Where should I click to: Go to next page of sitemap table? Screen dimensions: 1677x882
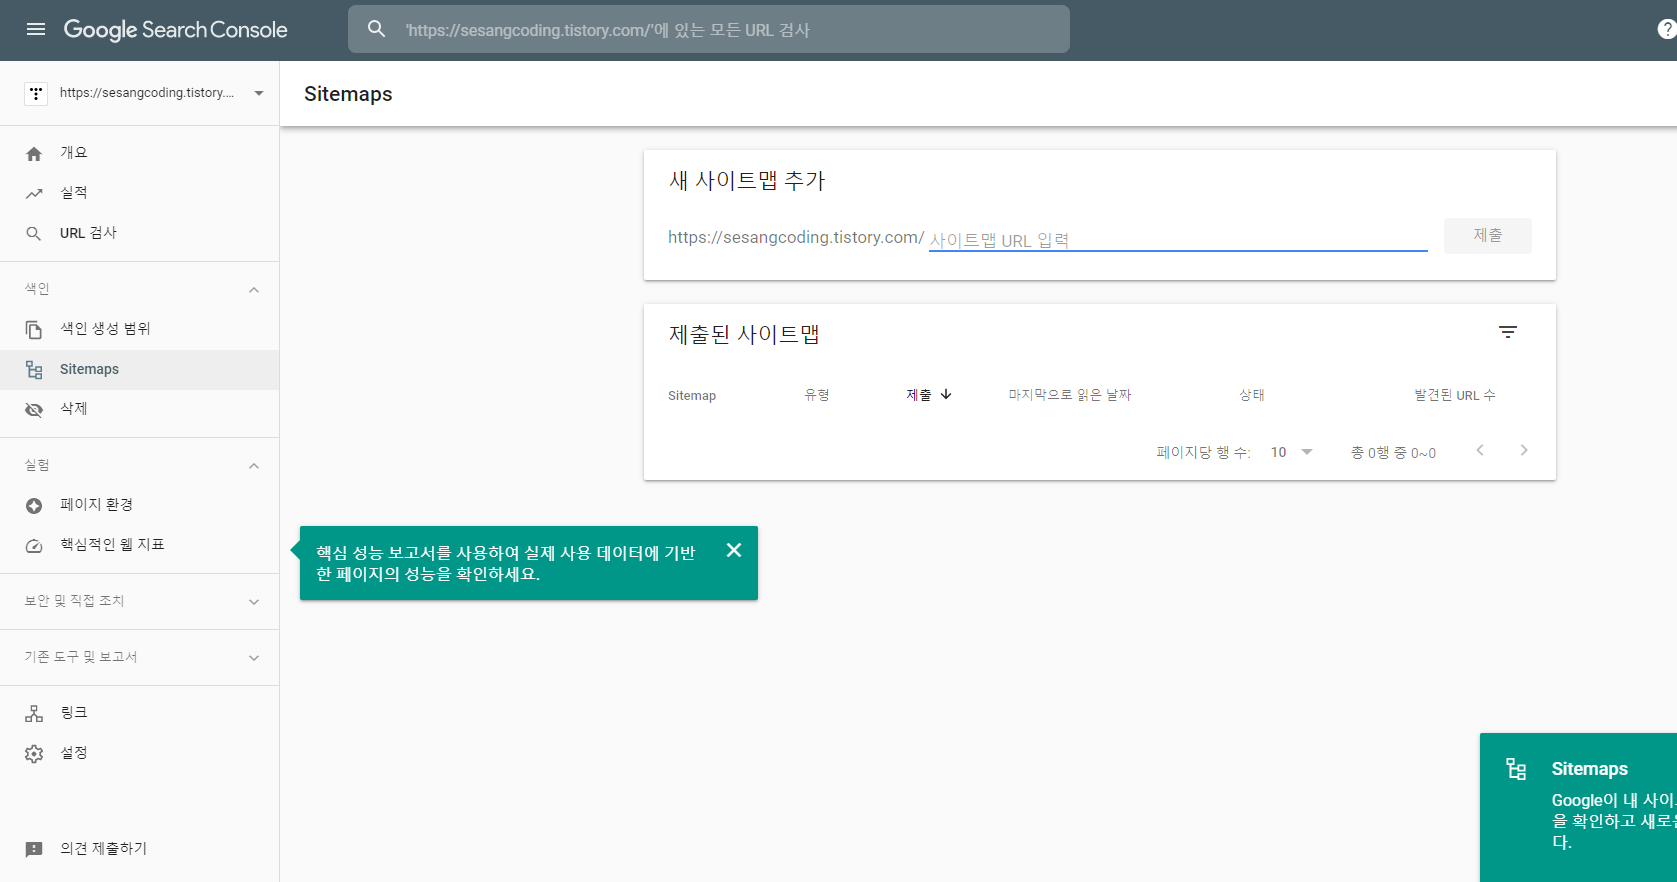1524,450
